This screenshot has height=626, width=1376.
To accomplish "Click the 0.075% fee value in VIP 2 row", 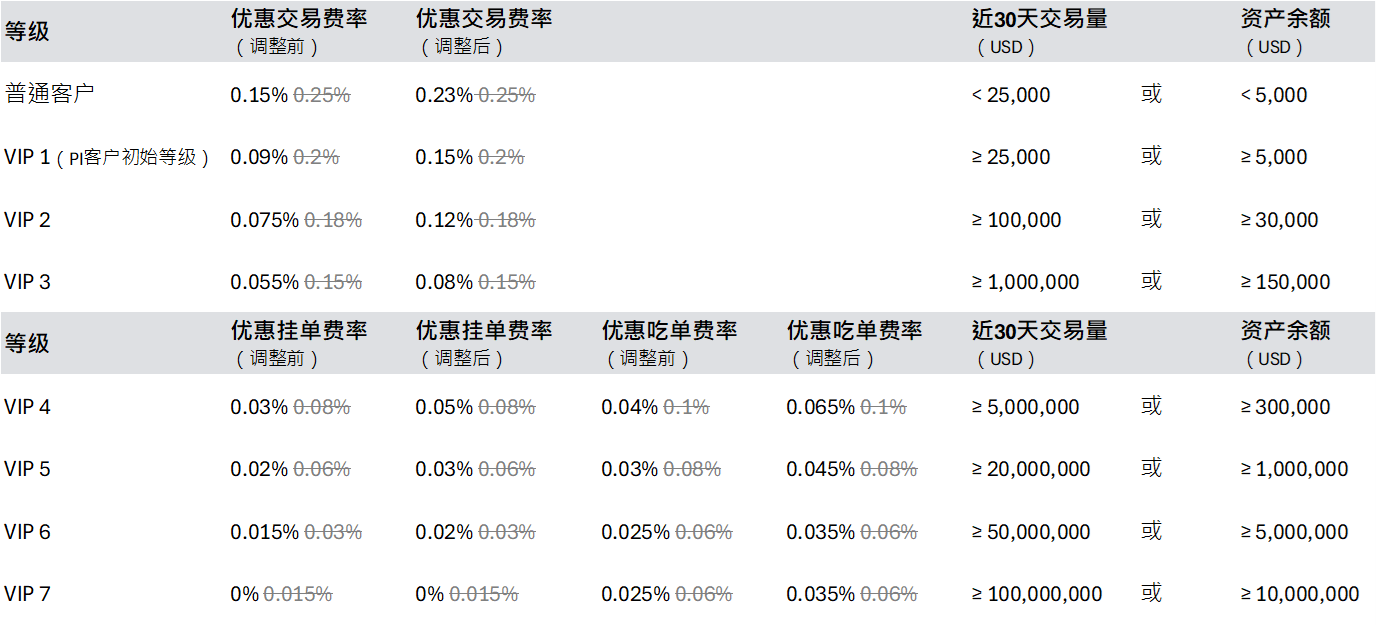I will (x=264, y=220).
